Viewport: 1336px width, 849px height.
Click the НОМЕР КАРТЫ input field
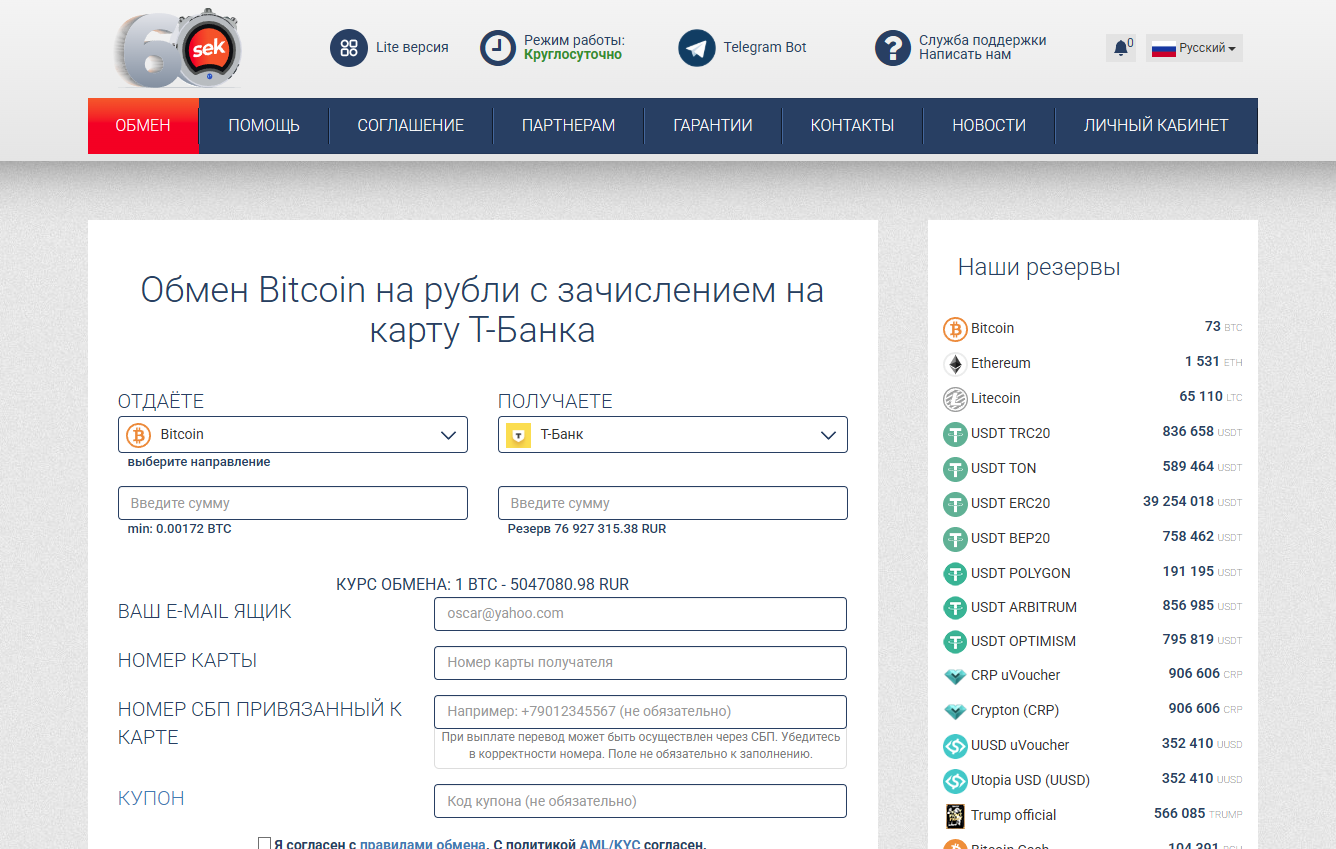tap(640, 662)
